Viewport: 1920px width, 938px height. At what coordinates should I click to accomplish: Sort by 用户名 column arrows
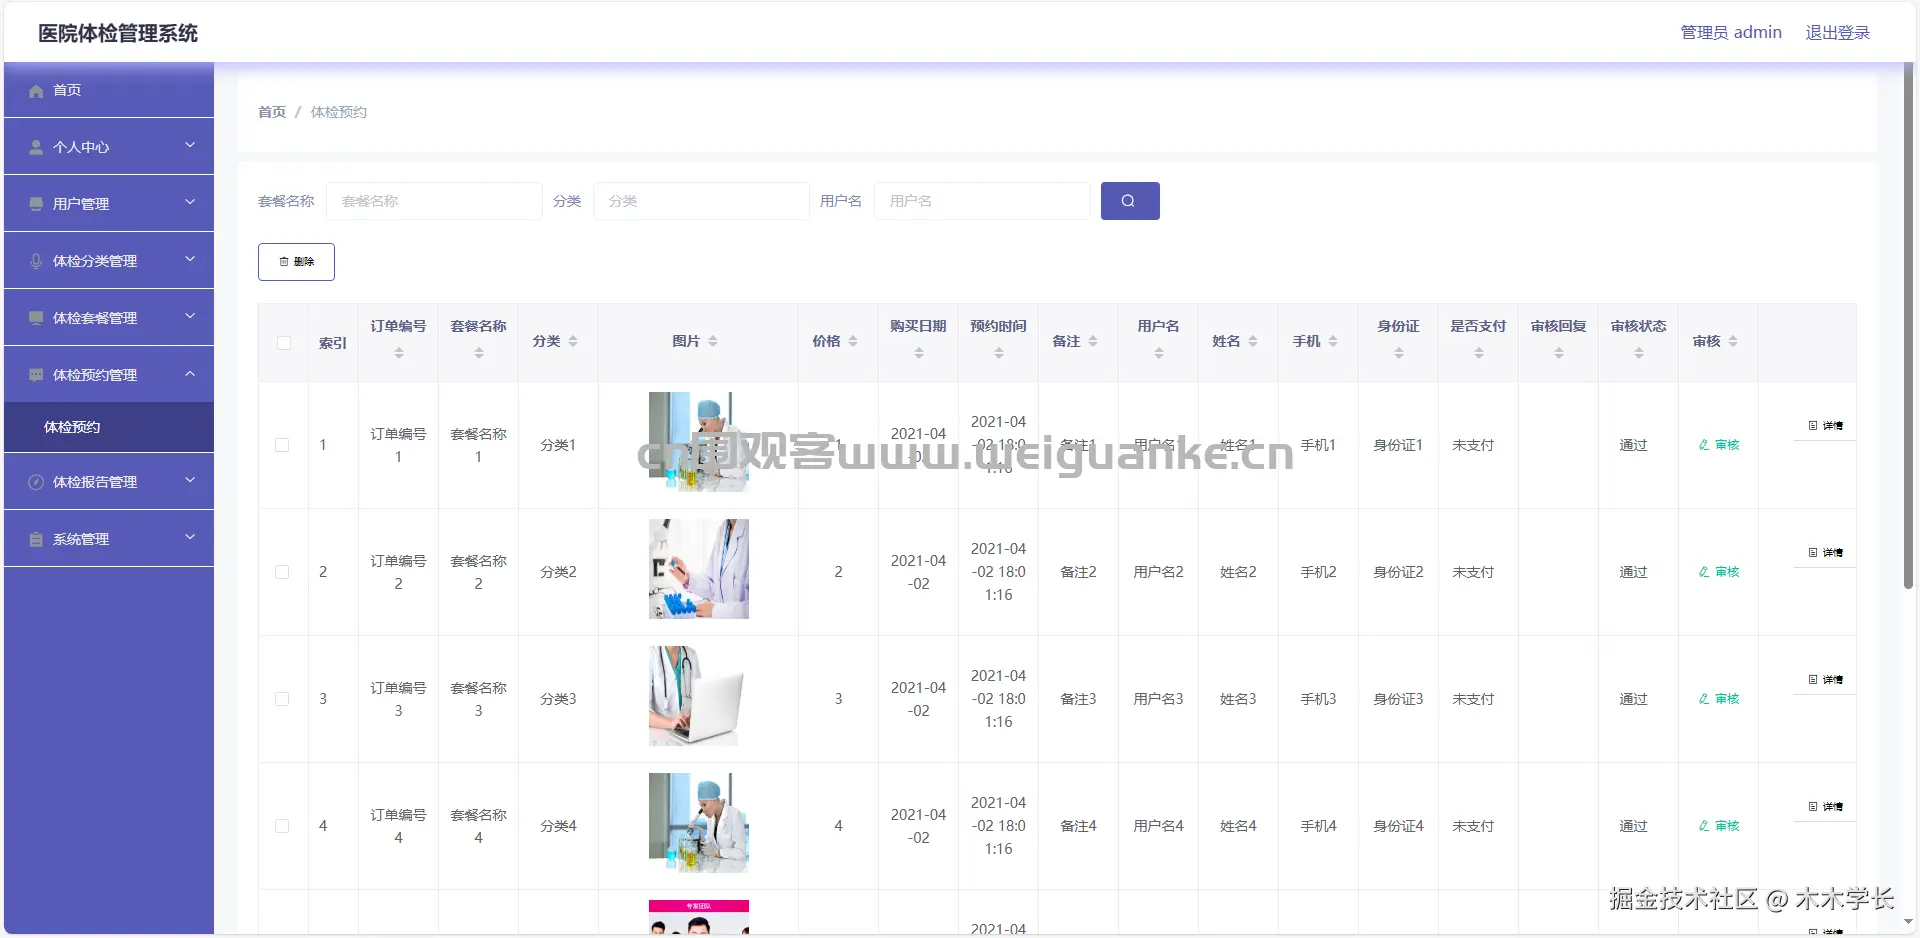coord(1159,353)
